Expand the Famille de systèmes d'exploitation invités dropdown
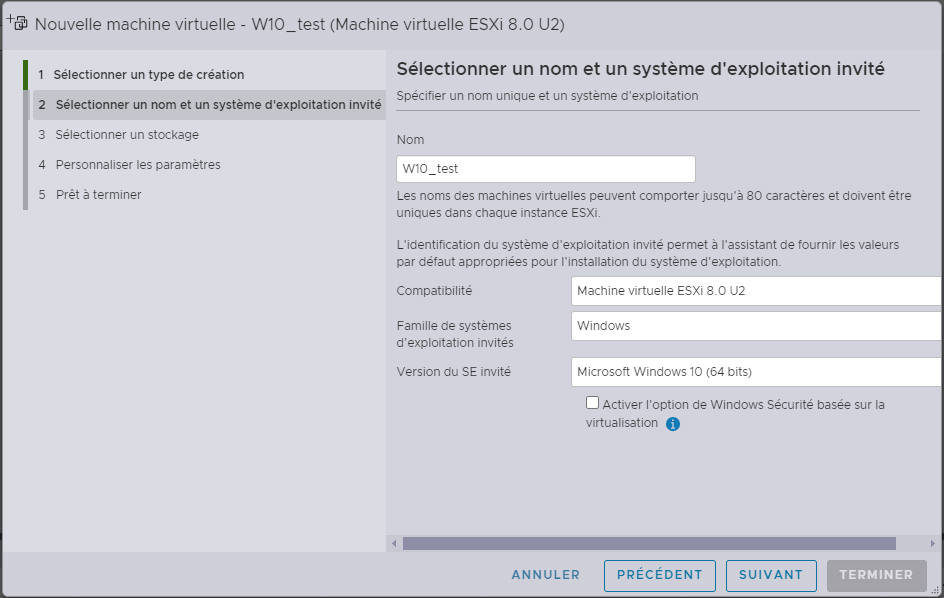 click(756, 326)
